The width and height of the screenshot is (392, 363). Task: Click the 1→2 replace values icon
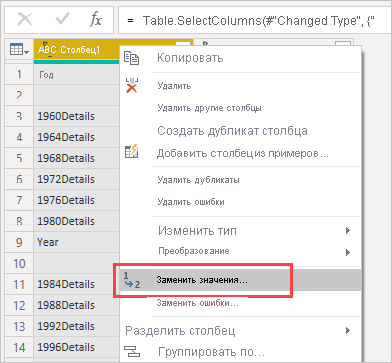pos(131,280)
